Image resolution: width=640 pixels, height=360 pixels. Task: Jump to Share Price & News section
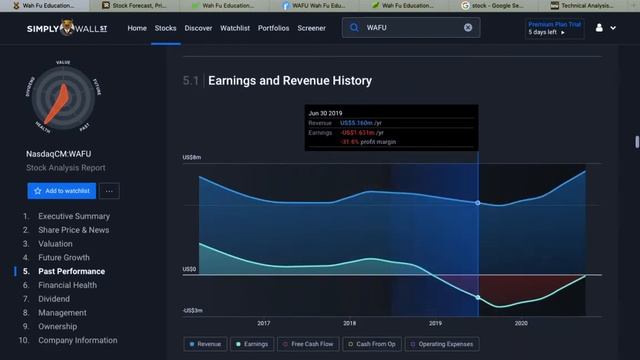(x=73, y=230)
